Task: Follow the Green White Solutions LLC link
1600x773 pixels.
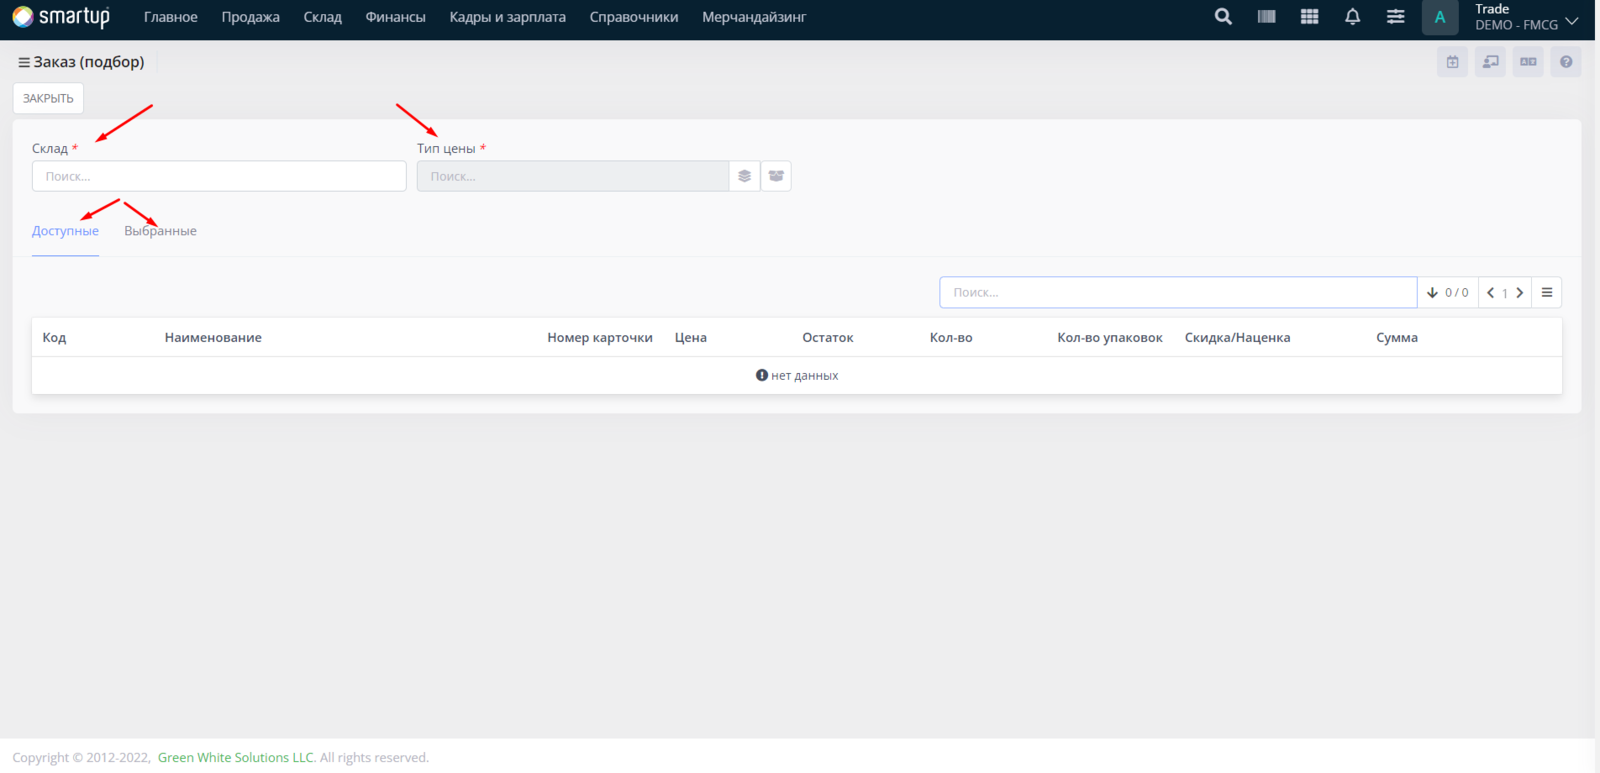Action: coord(235,758)
